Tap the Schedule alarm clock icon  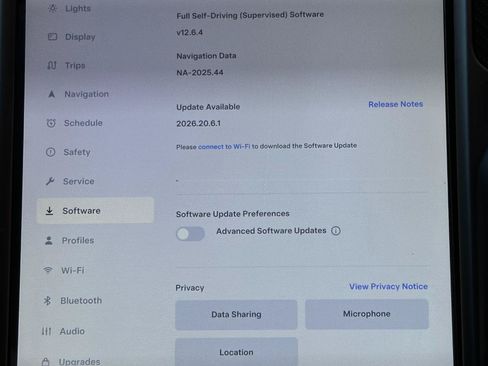point(51,123)
